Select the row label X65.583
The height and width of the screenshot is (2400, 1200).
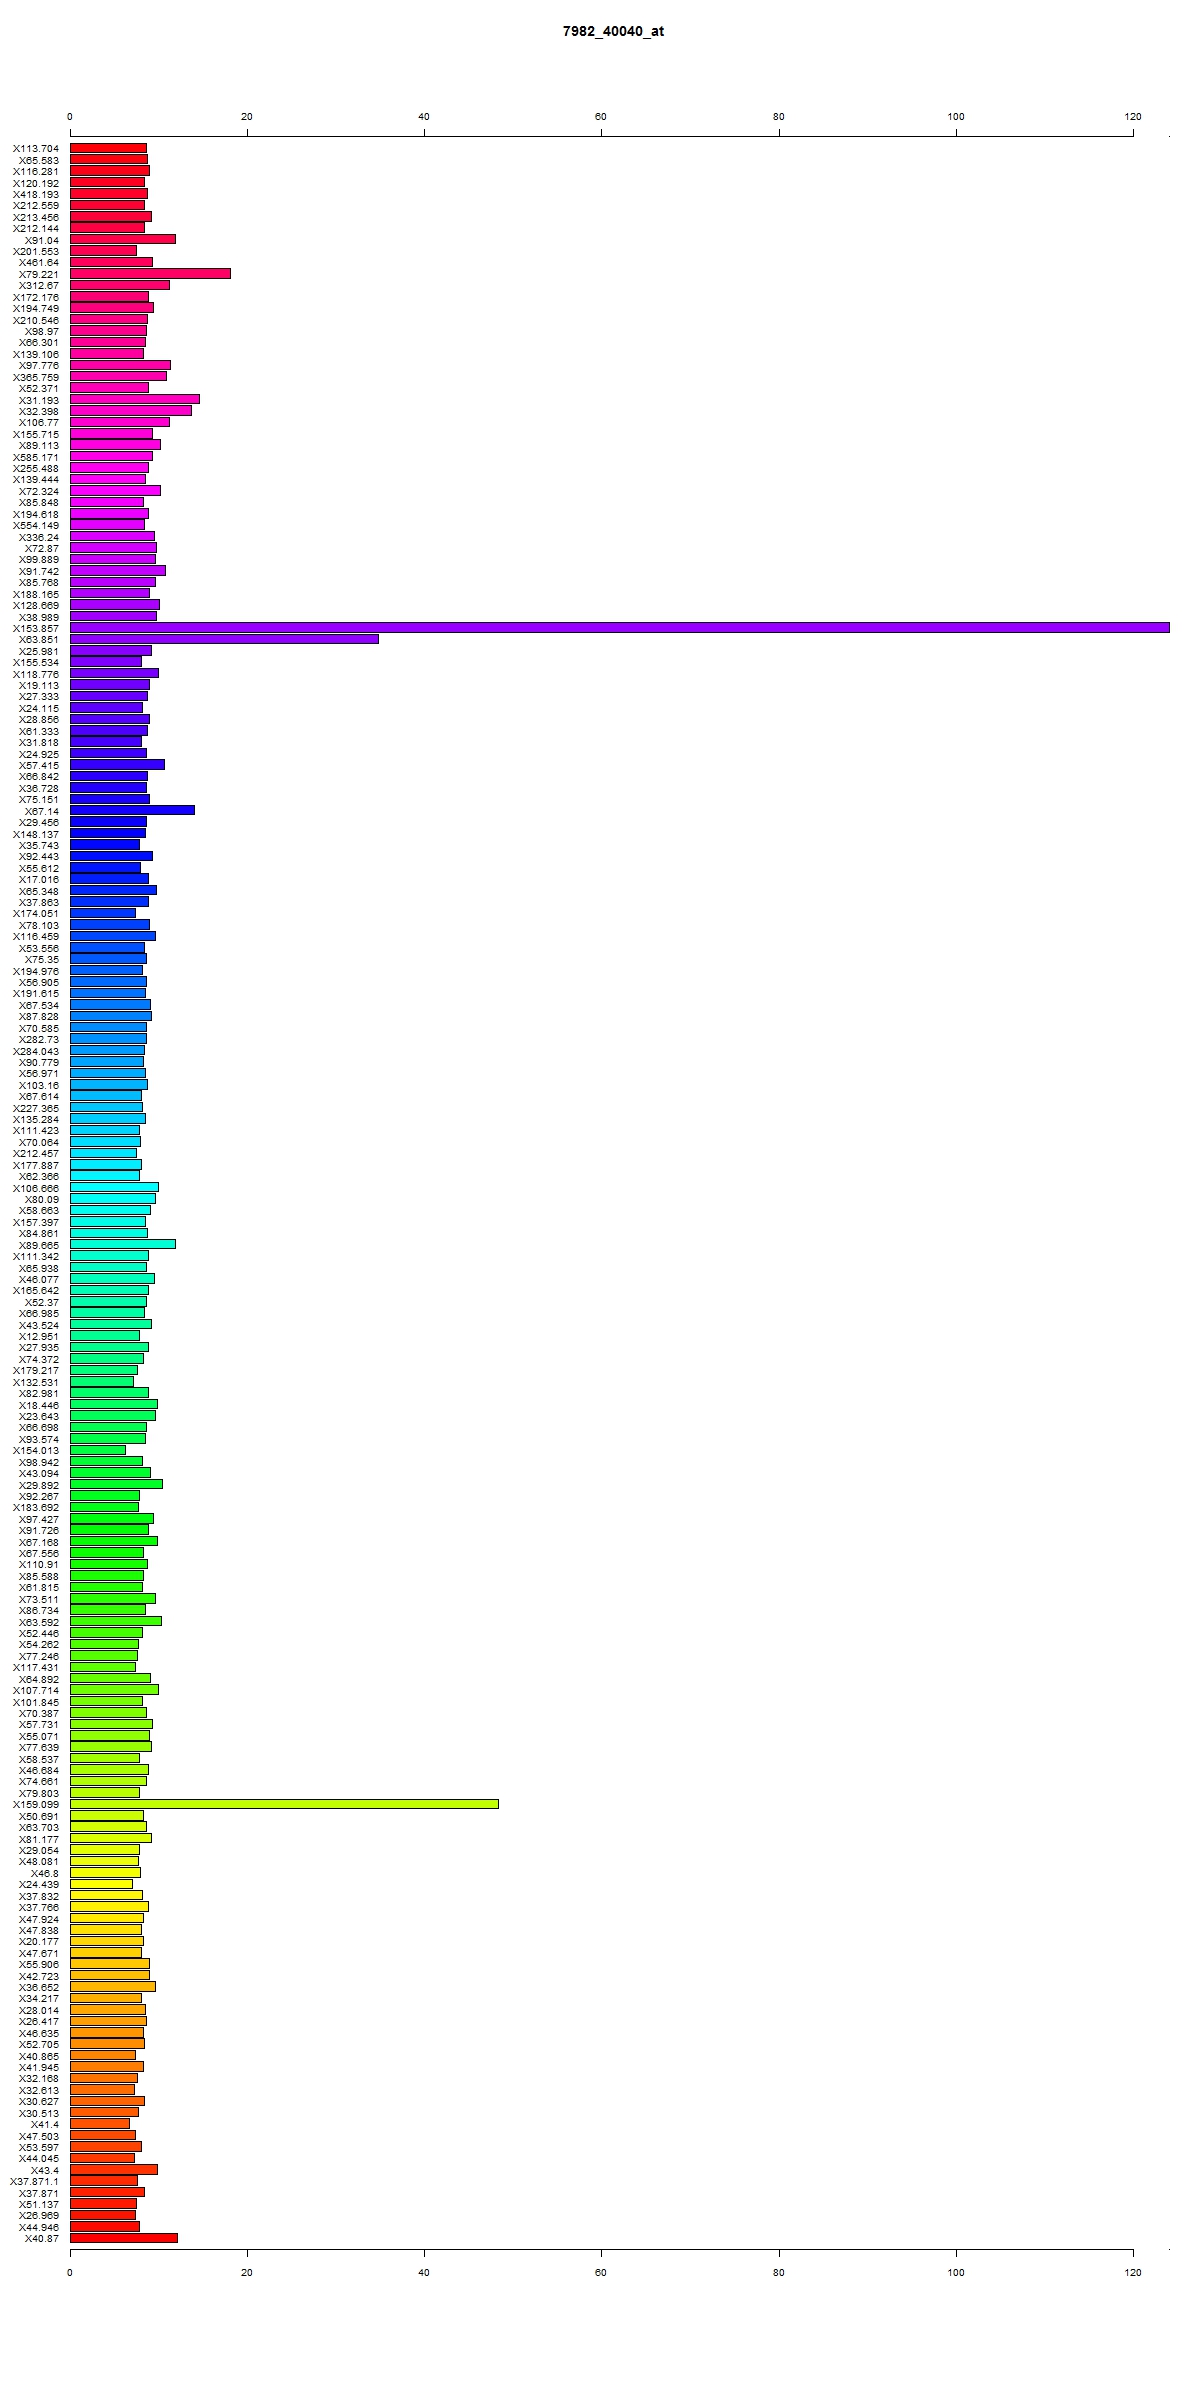[39, 160]
